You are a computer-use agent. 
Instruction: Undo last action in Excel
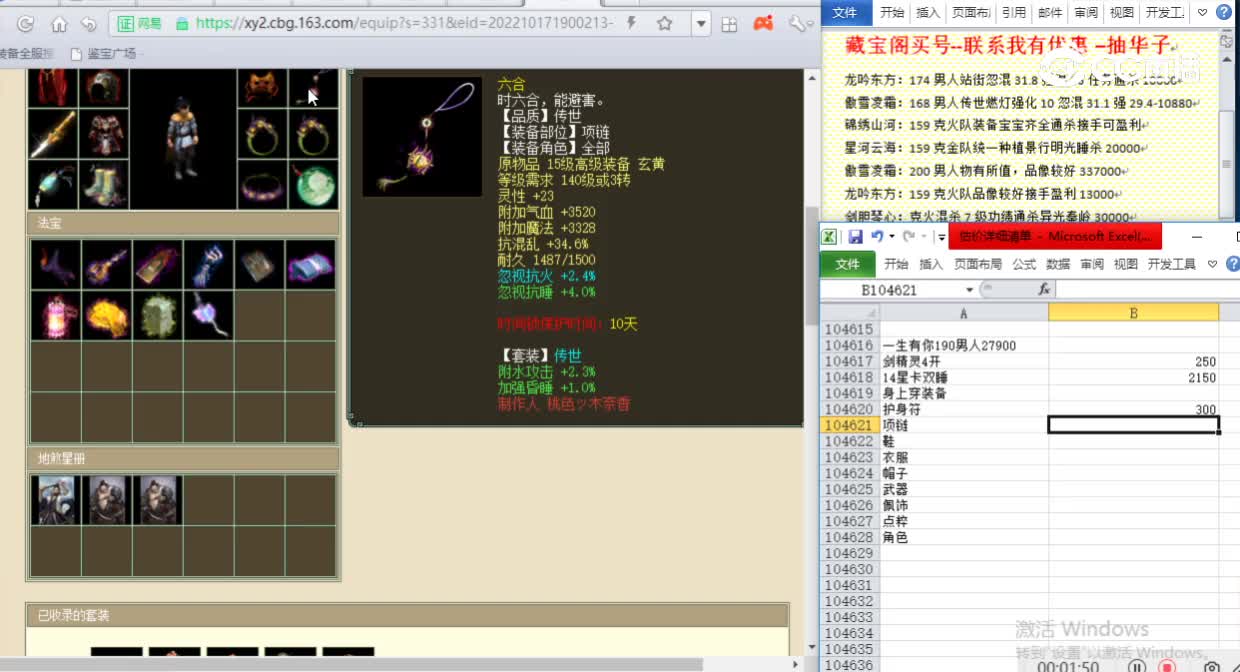[877, 237]
